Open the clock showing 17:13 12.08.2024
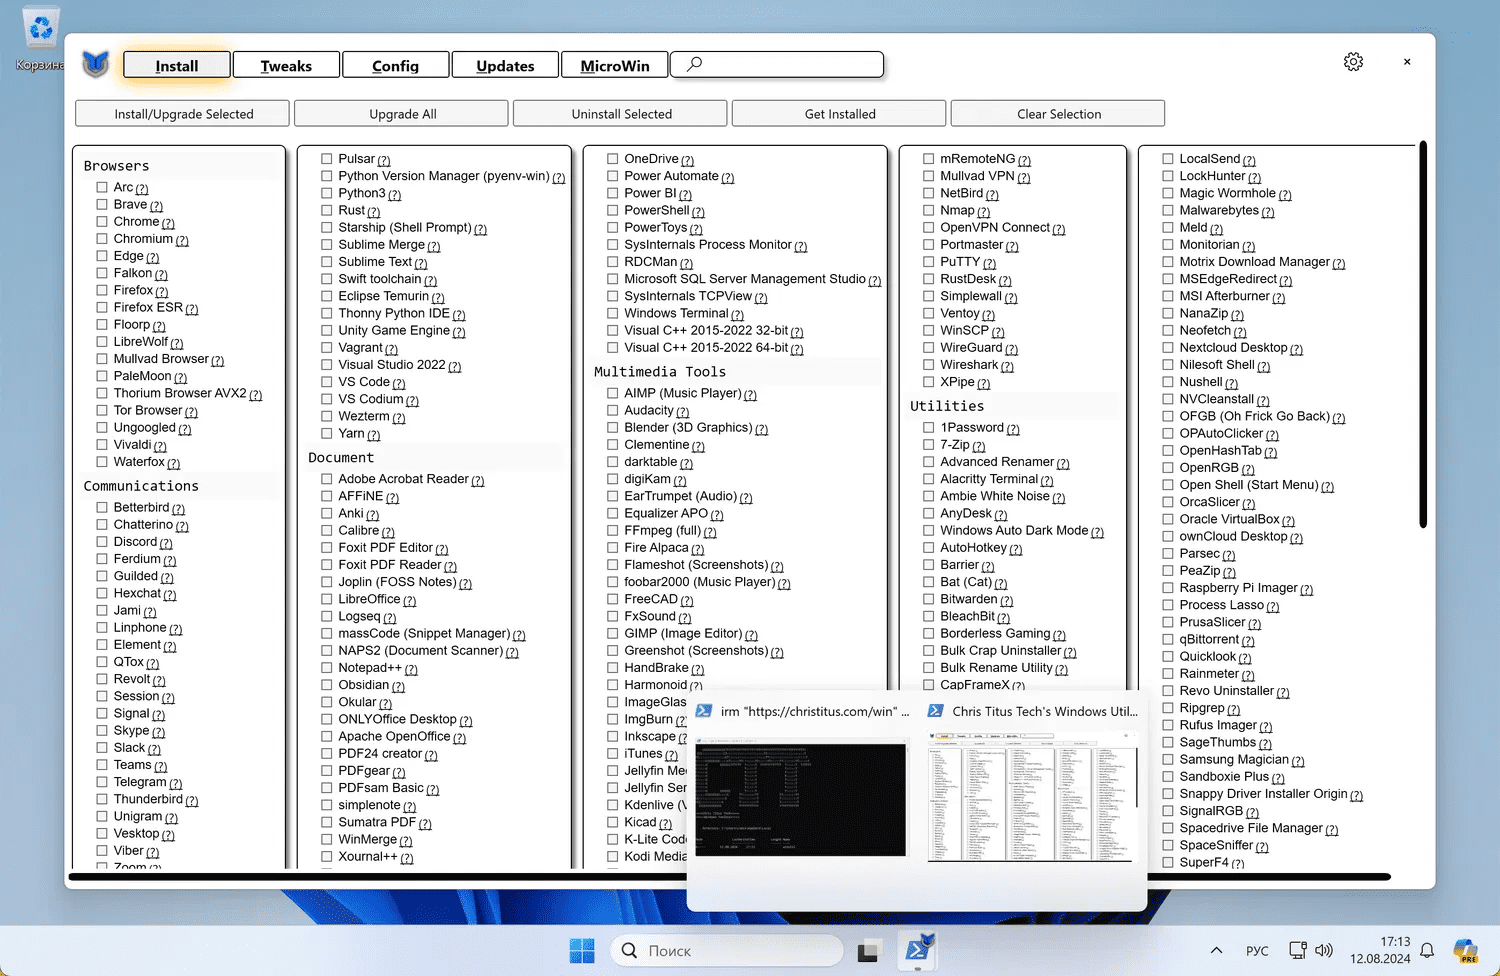1500x976 pixels. pos(1380,950)
